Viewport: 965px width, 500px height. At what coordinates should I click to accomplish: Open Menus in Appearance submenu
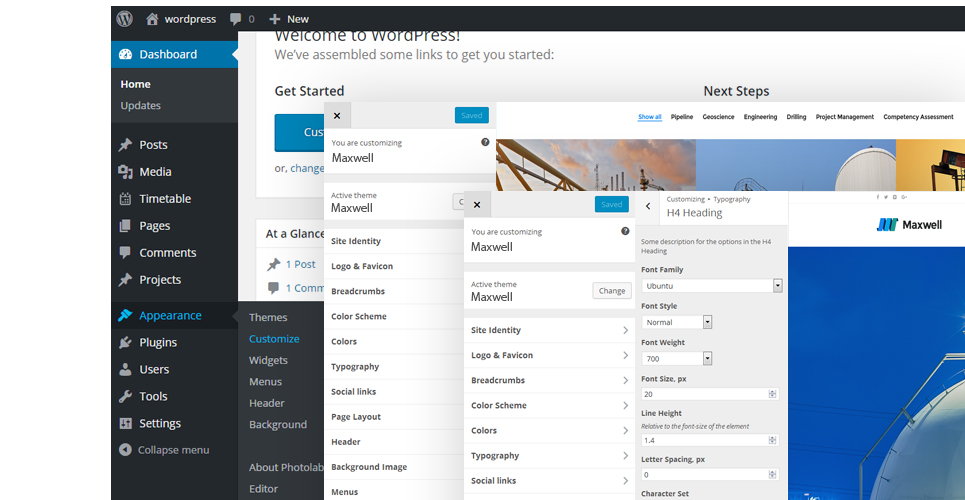coord(265,382)
